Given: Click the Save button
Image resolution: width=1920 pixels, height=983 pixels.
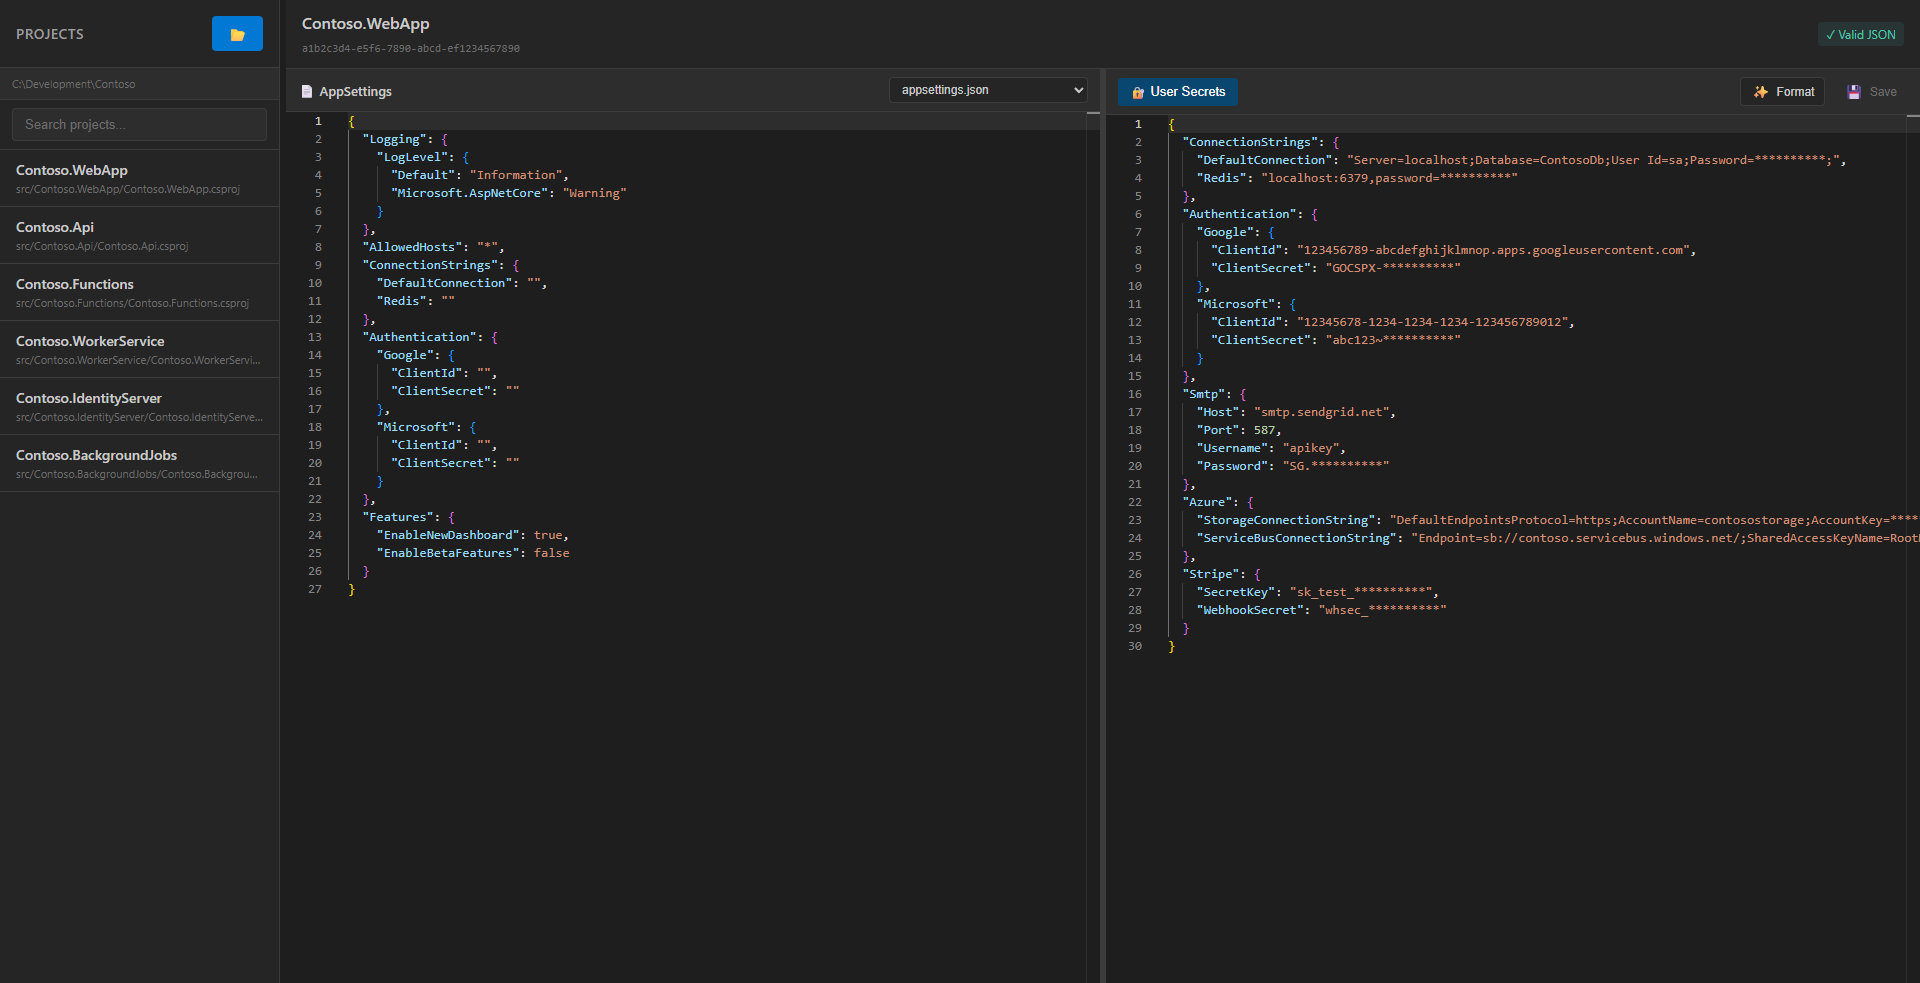Looking at the screenshot, I should pos(1871,91).
